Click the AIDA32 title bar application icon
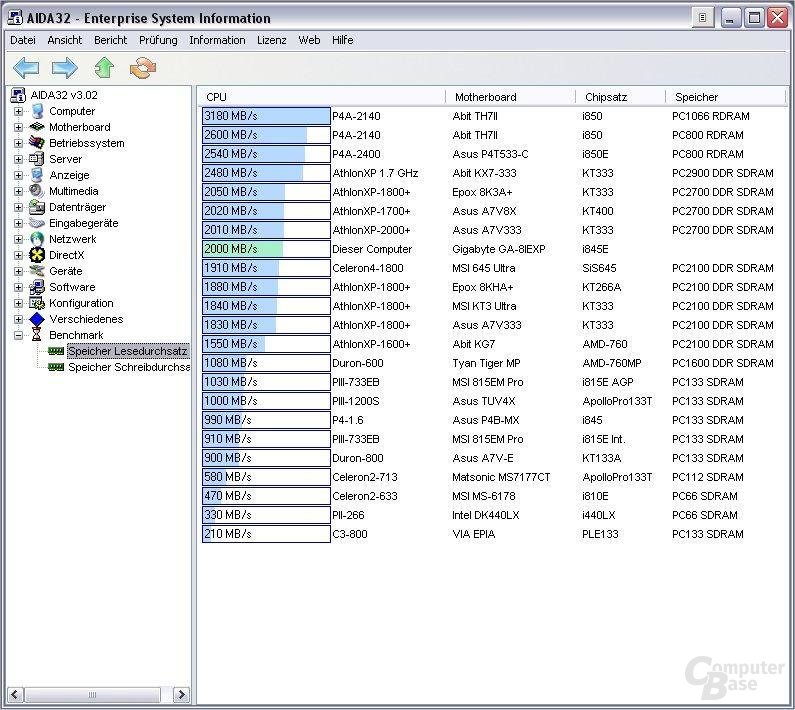 tap(15, 18)
